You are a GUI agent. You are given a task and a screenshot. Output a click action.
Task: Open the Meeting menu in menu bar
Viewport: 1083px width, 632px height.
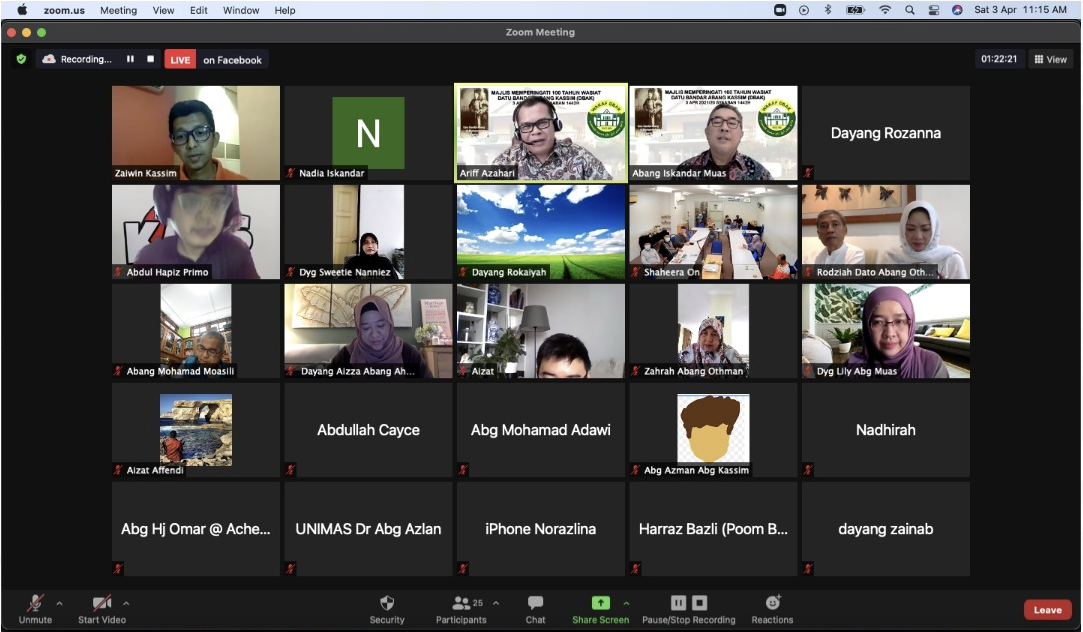tap(118, 10)
